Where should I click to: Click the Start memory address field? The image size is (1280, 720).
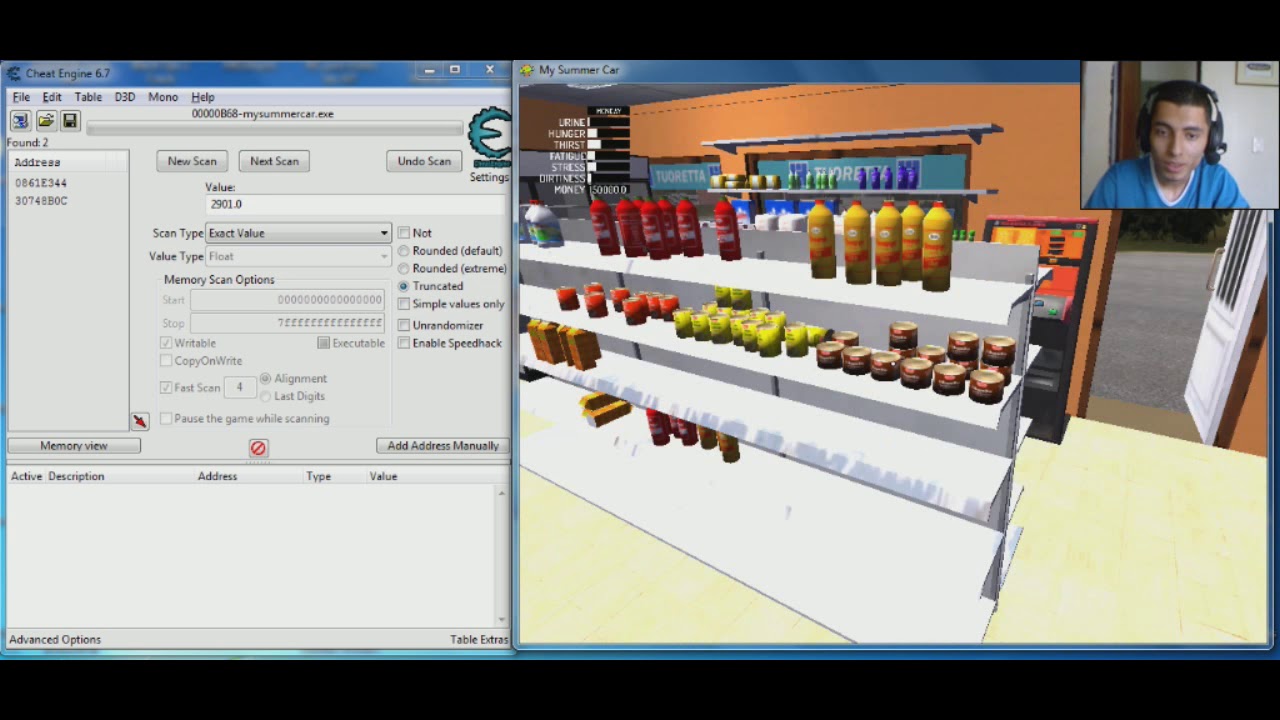[287, 300]
